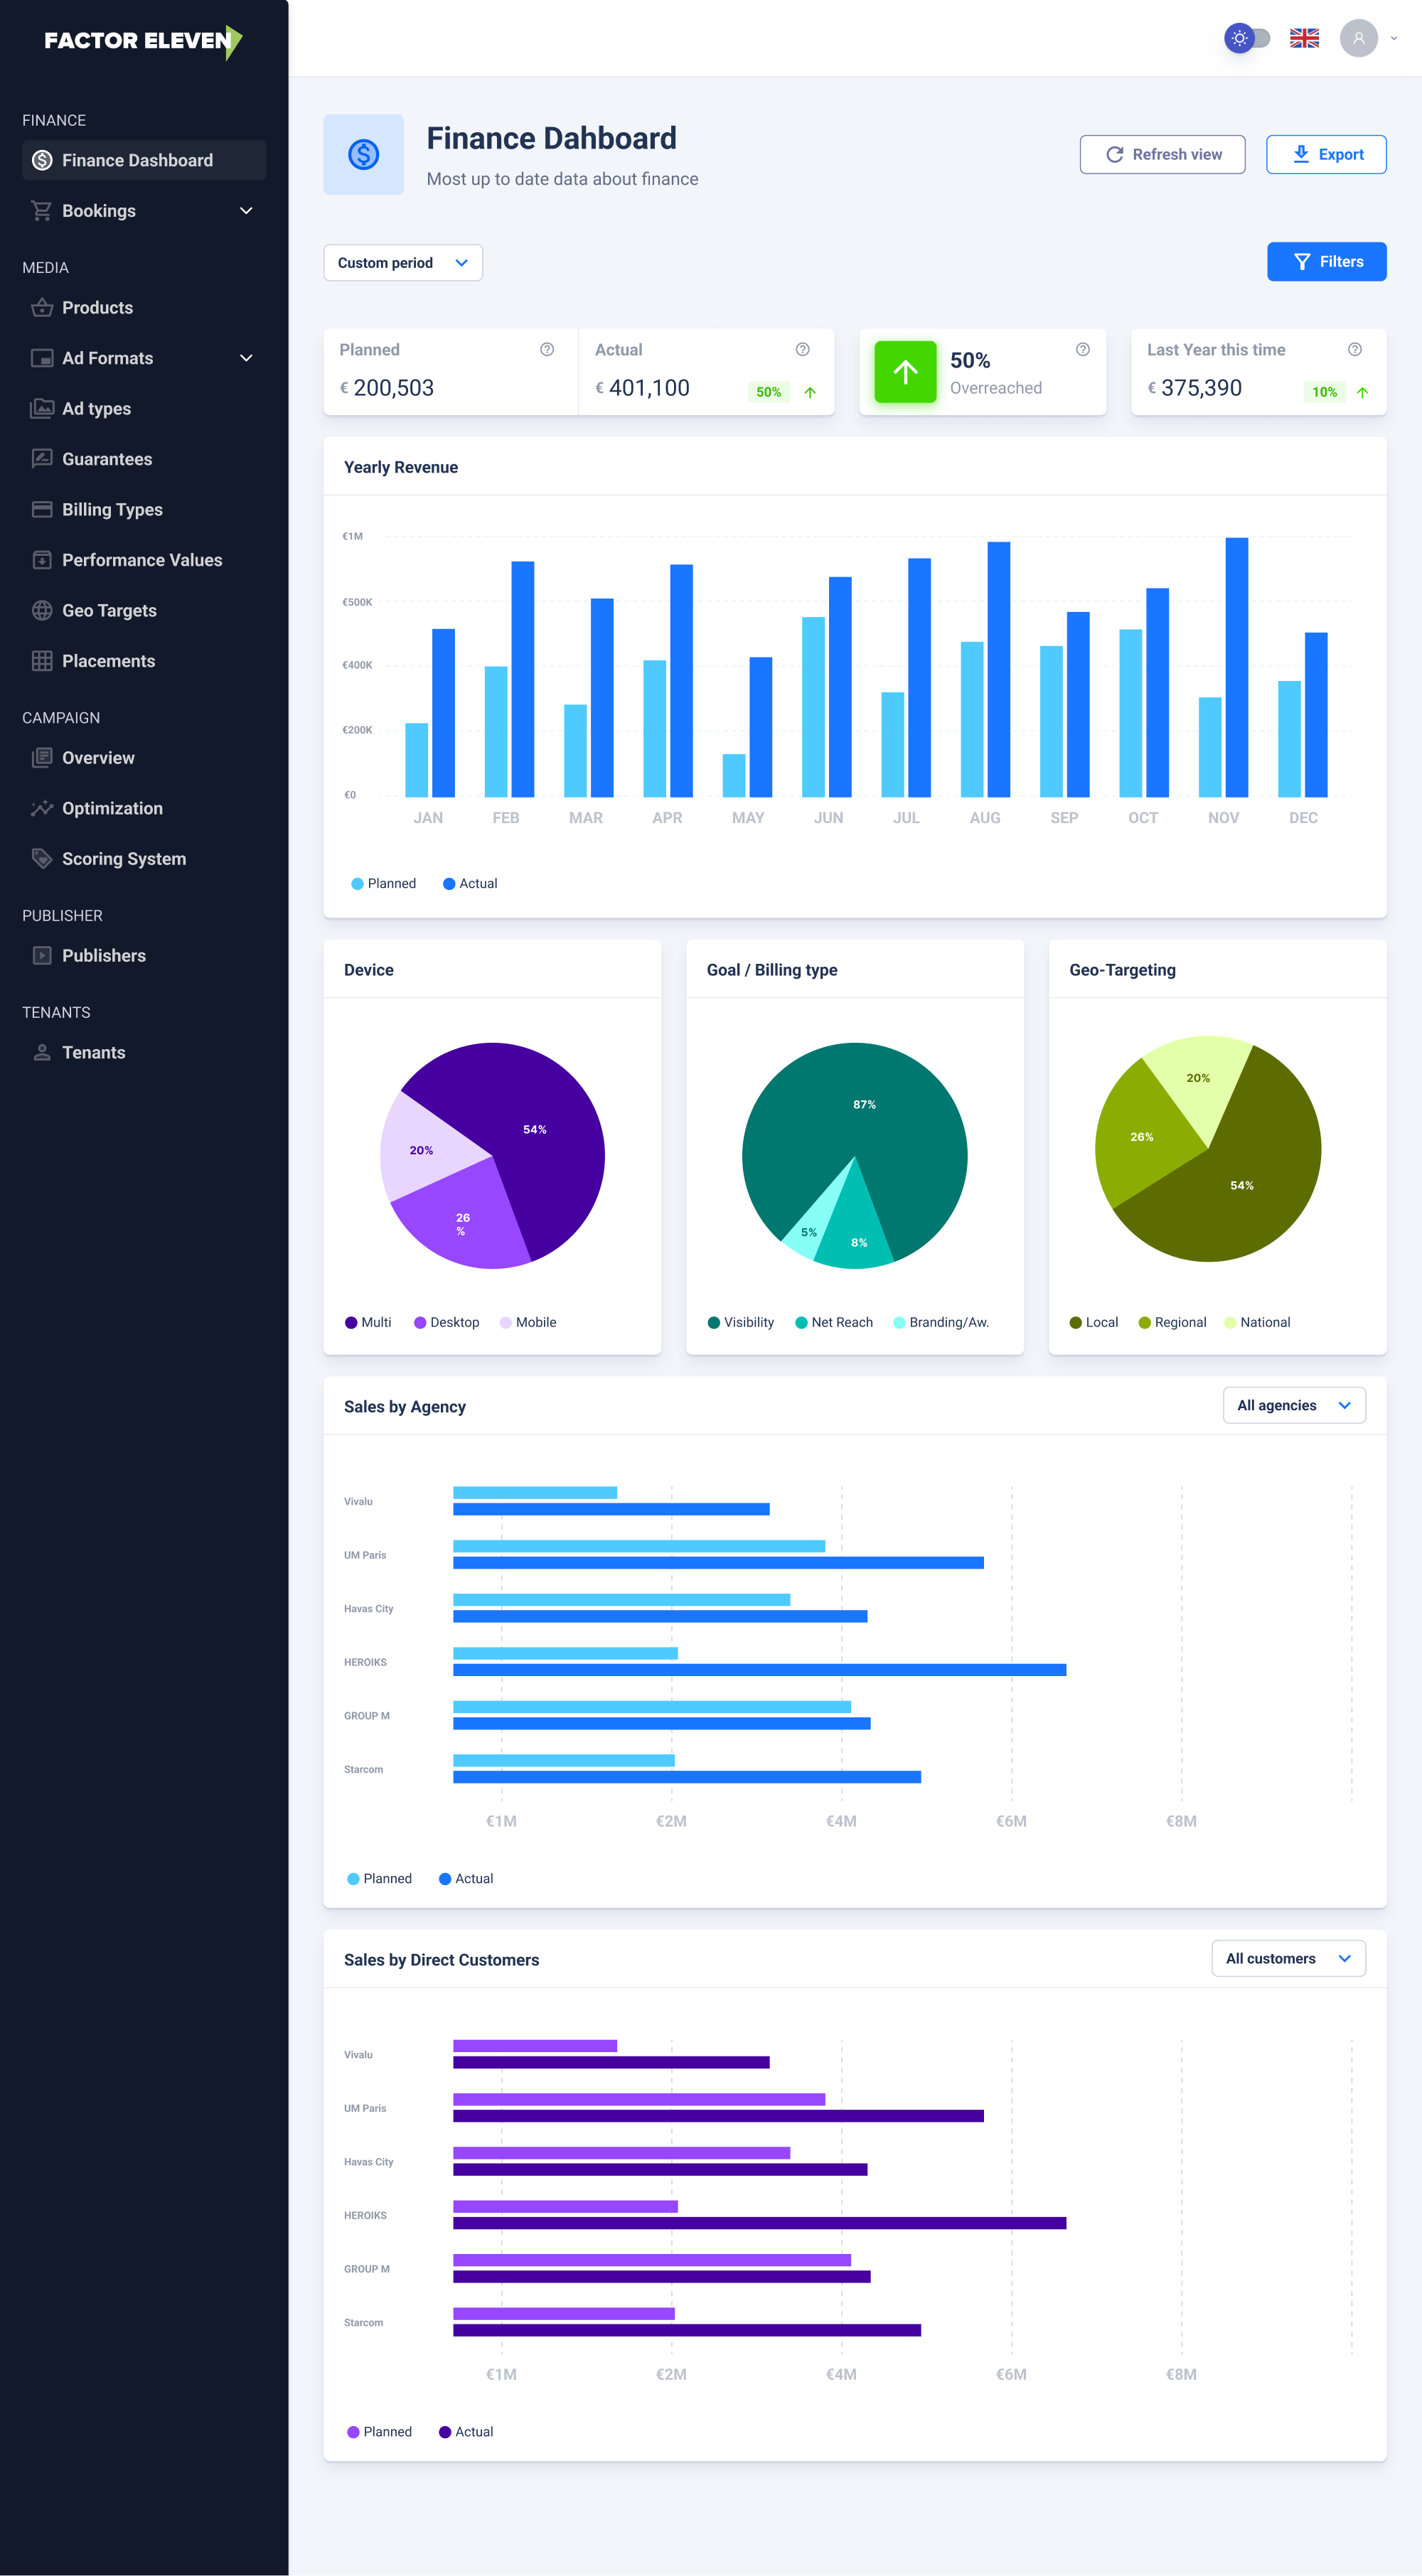Open Performance Values menu item

click(x=144, y=560)
